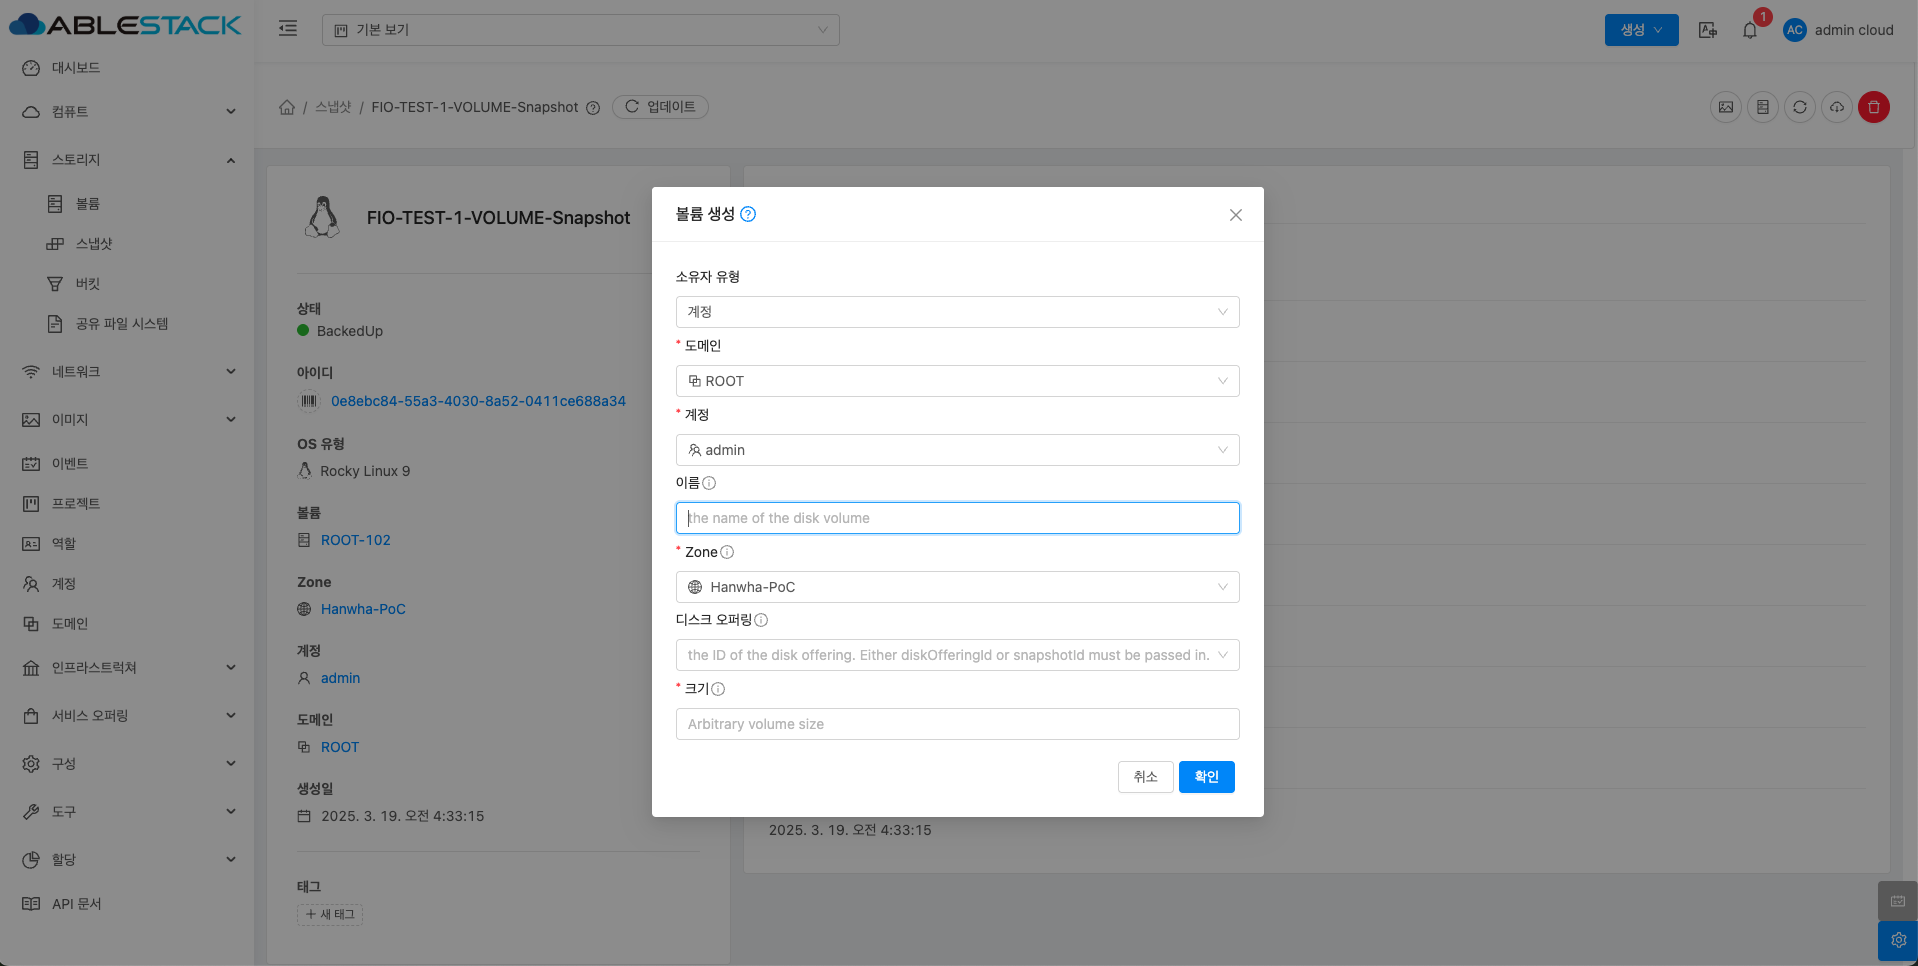
Task: Click the home icon in breadcrumb
Action: pos(287,107)
